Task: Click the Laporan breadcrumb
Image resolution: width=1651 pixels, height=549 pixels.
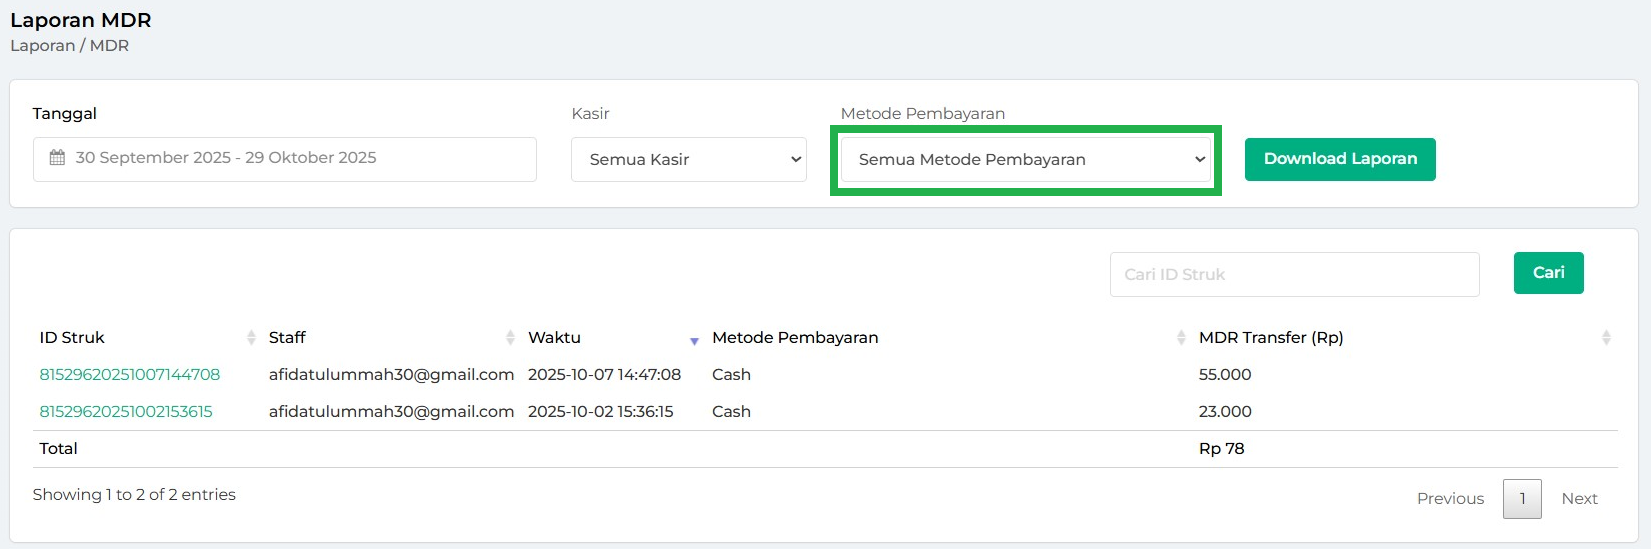Action: [x=42, y=46]
